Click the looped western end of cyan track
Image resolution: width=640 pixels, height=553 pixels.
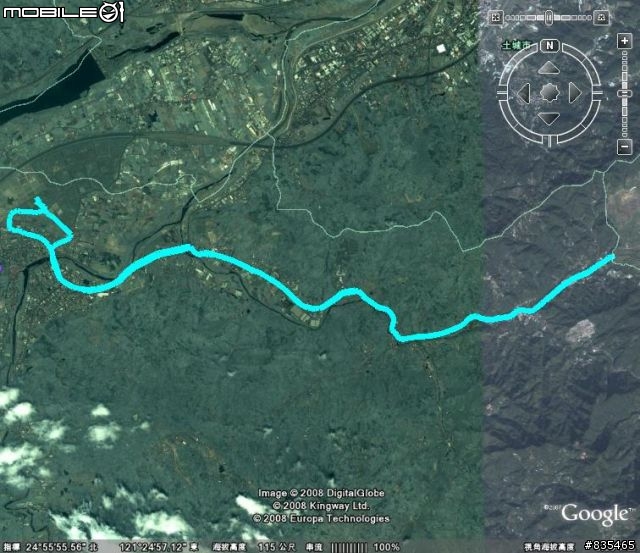coord(39,220)
